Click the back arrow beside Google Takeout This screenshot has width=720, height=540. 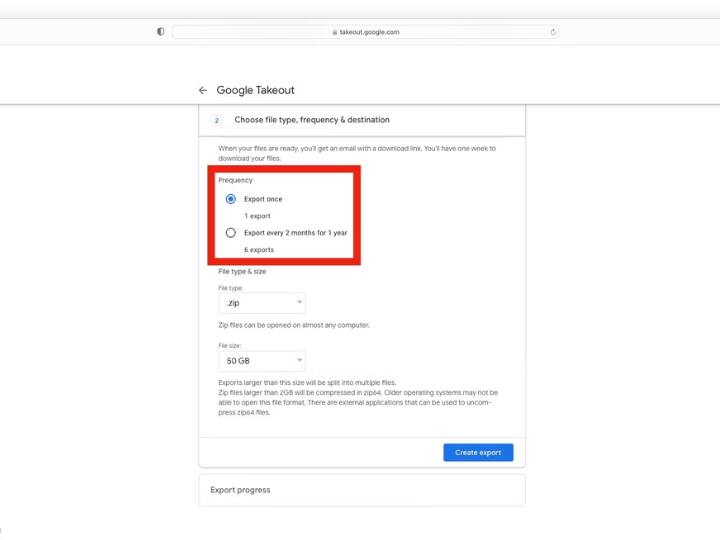point(202,90)
